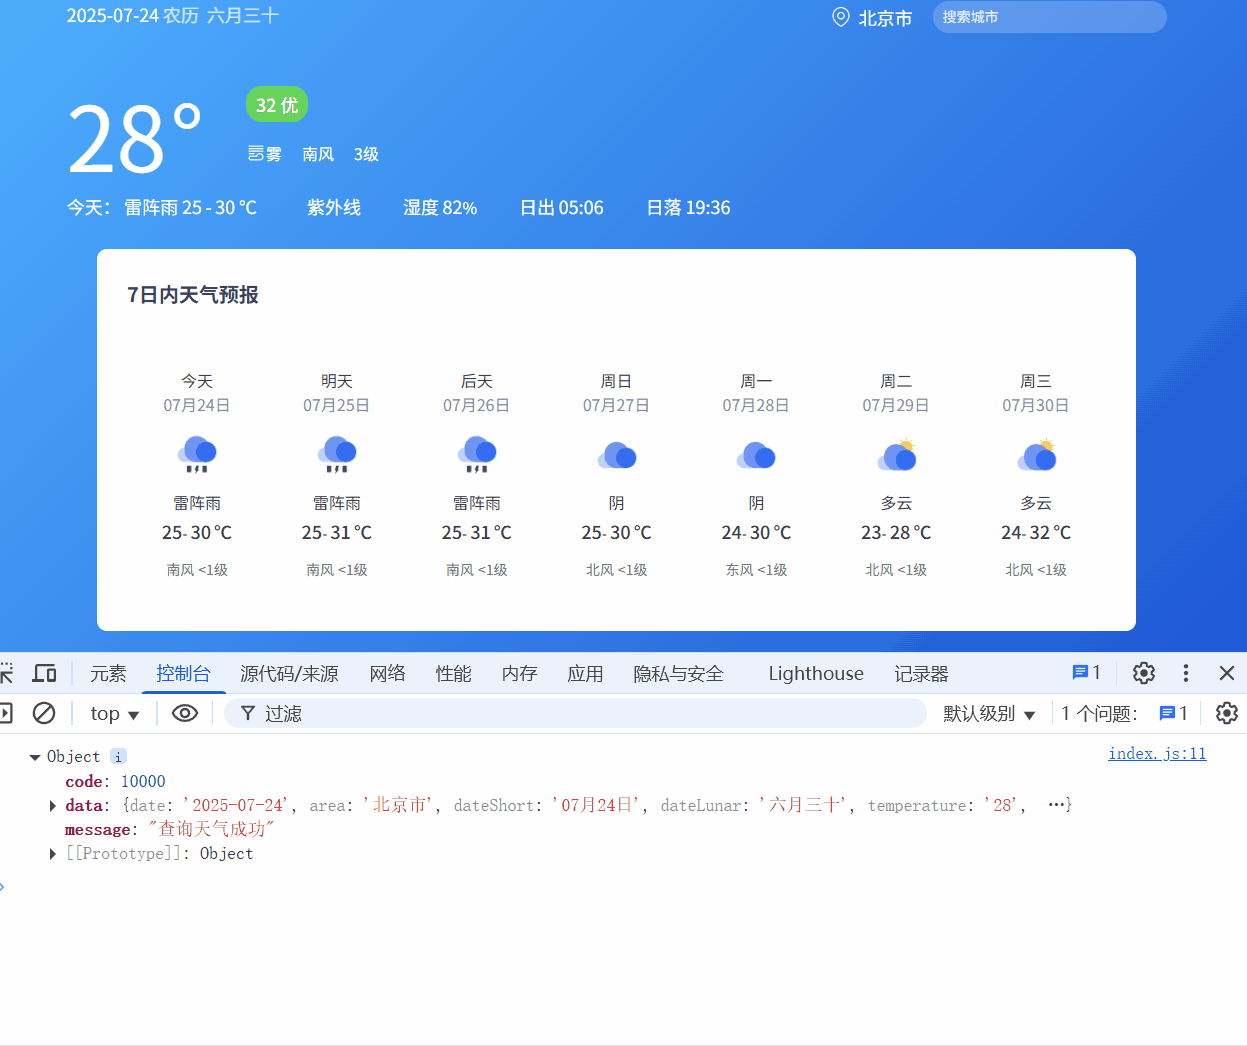Click the large 28° current temperature
Image resolution: width=1247 pixels, height=1046 pixels.
(x=134, y=138)
